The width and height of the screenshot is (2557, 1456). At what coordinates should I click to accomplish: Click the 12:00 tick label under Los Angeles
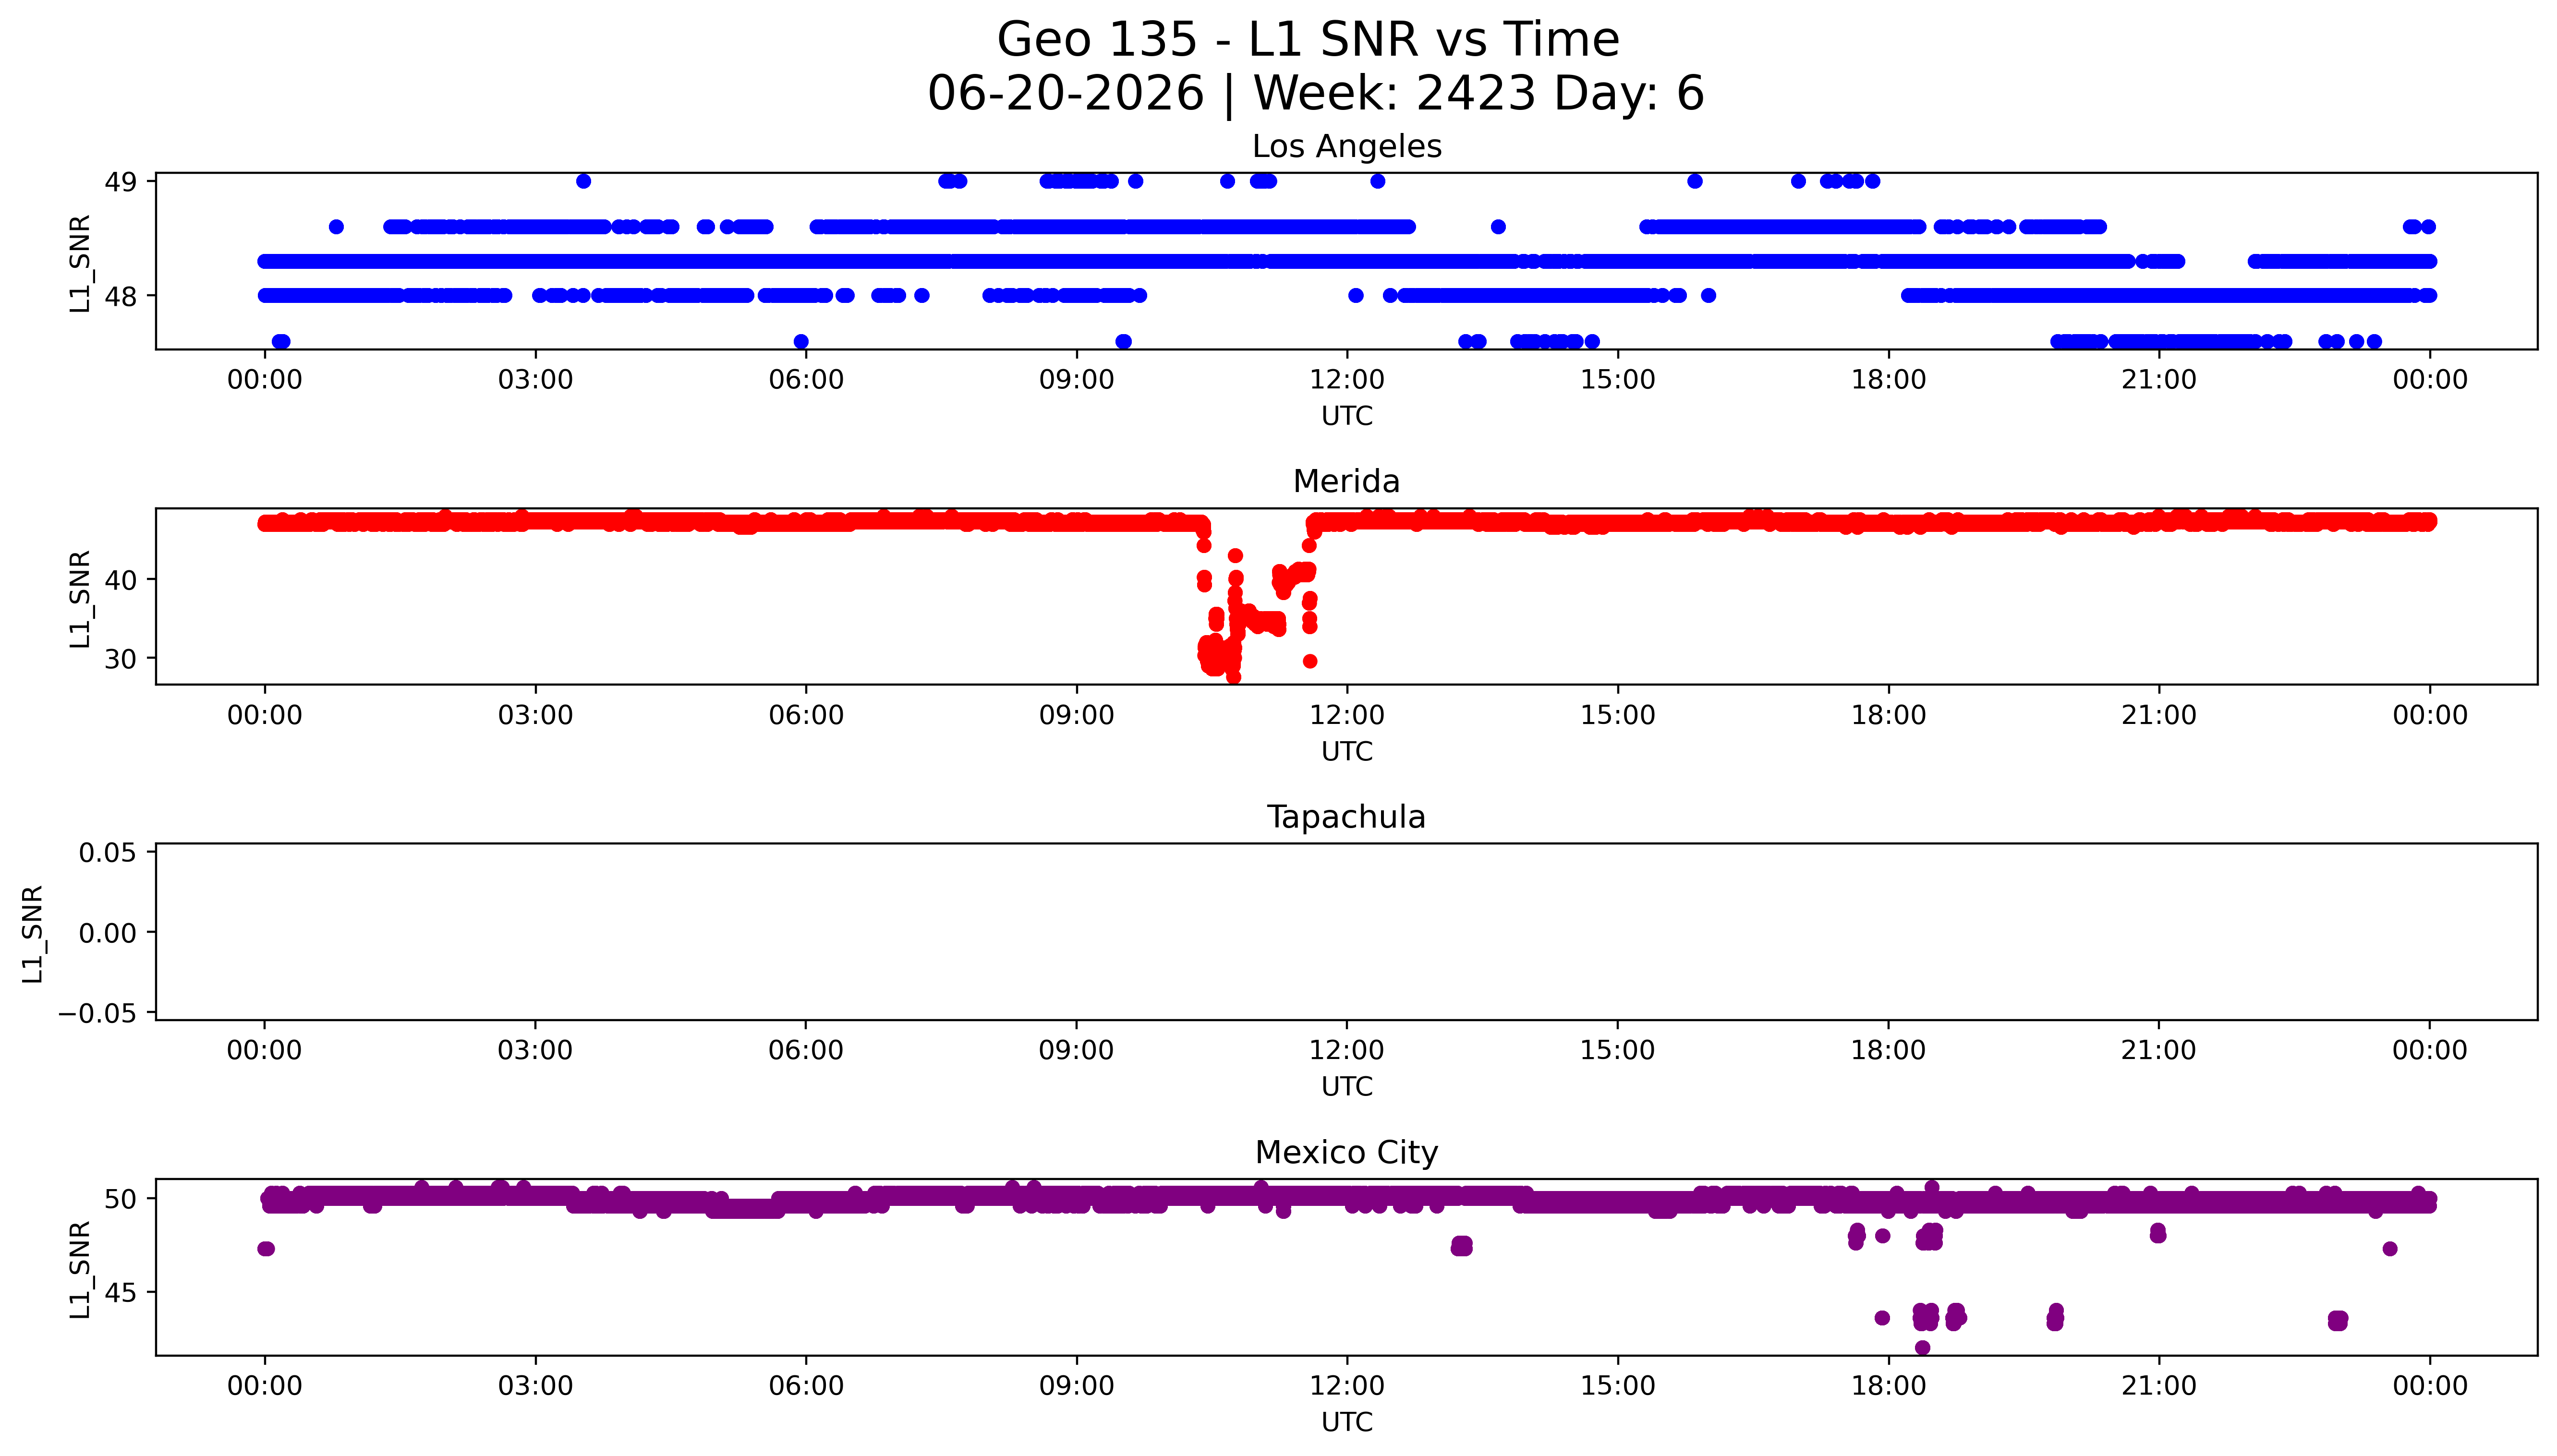1347,380
